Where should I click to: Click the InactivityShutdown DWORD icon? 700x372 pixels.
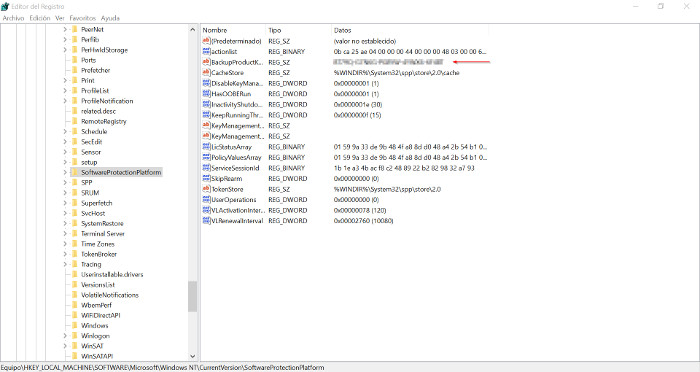206,104
